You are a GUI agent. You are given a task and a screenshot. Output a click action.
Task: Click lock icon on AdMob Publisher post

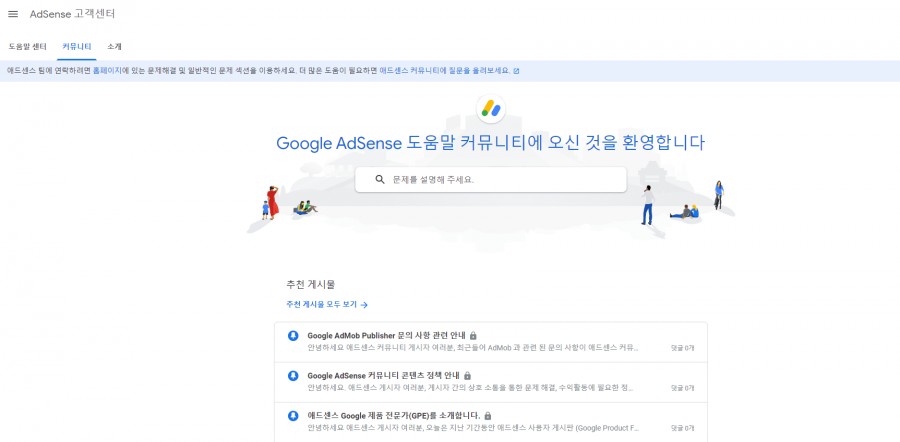(473, 335)
